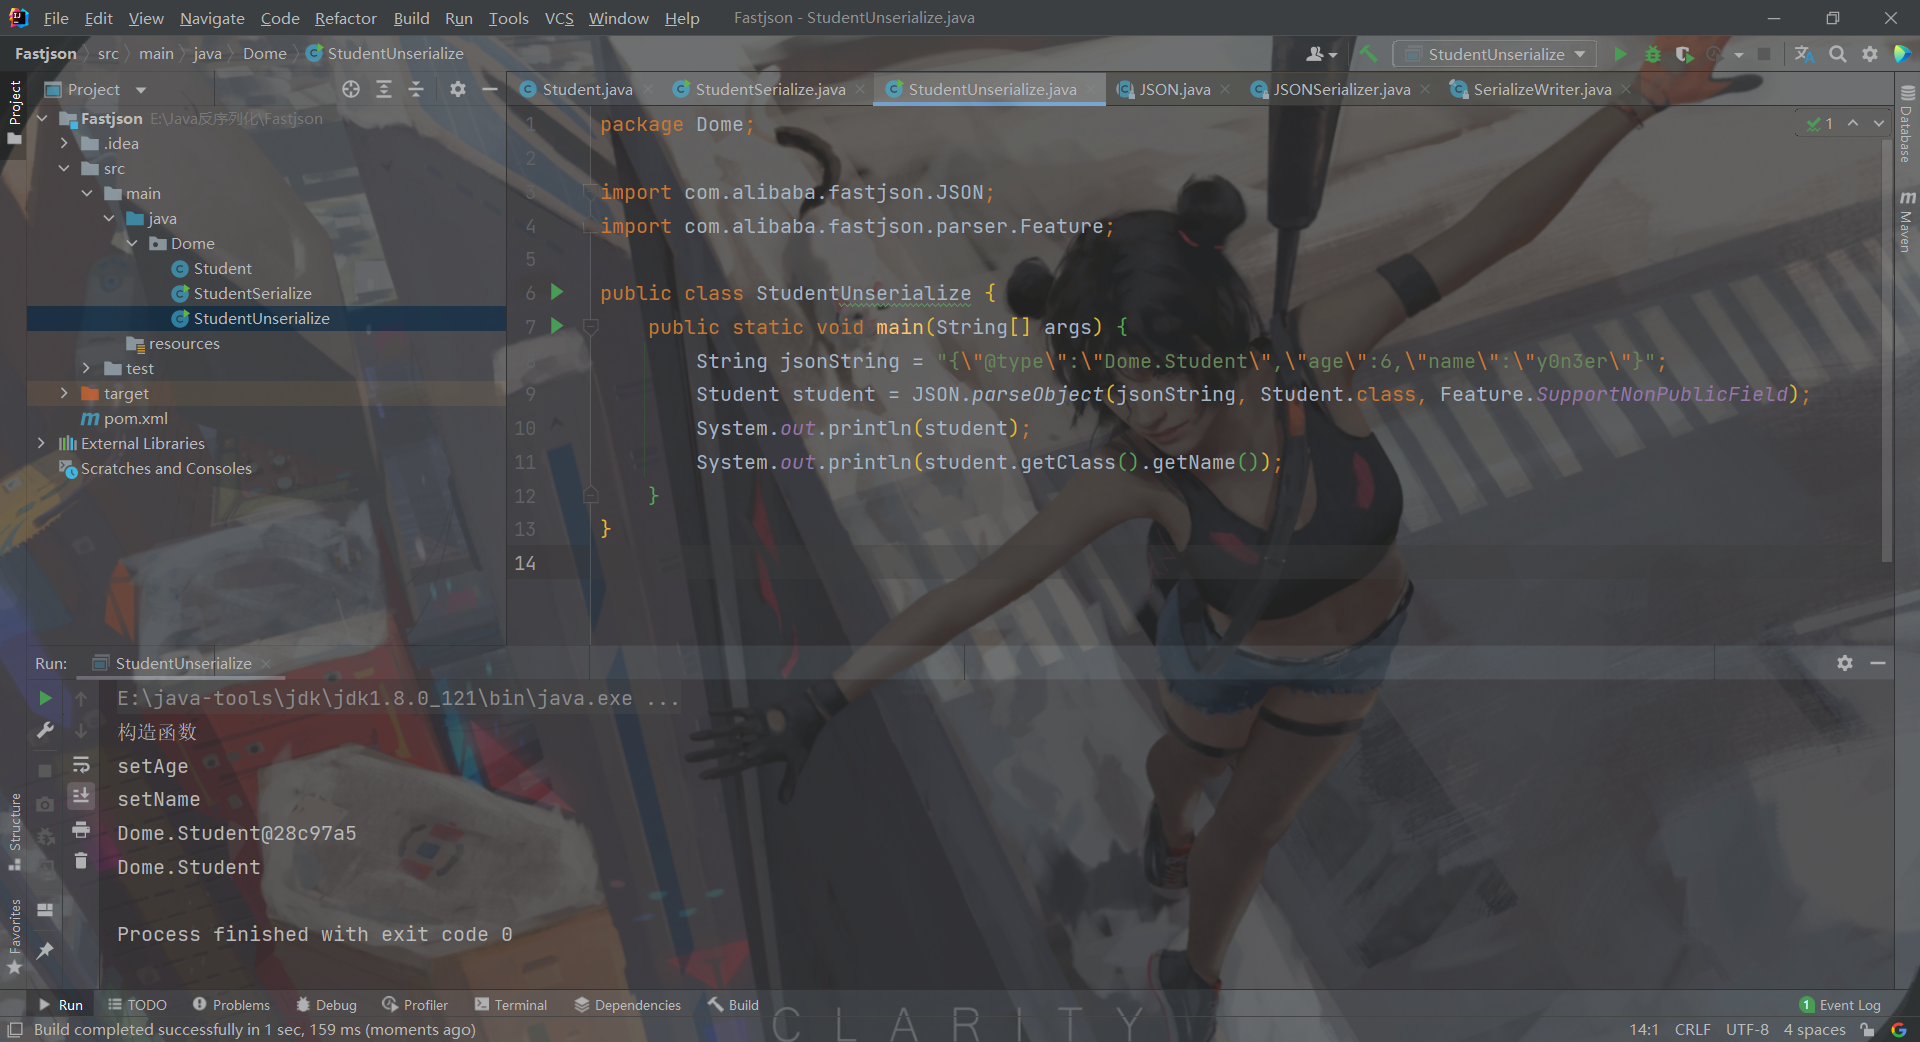Expand the target folder

(64, 393)
